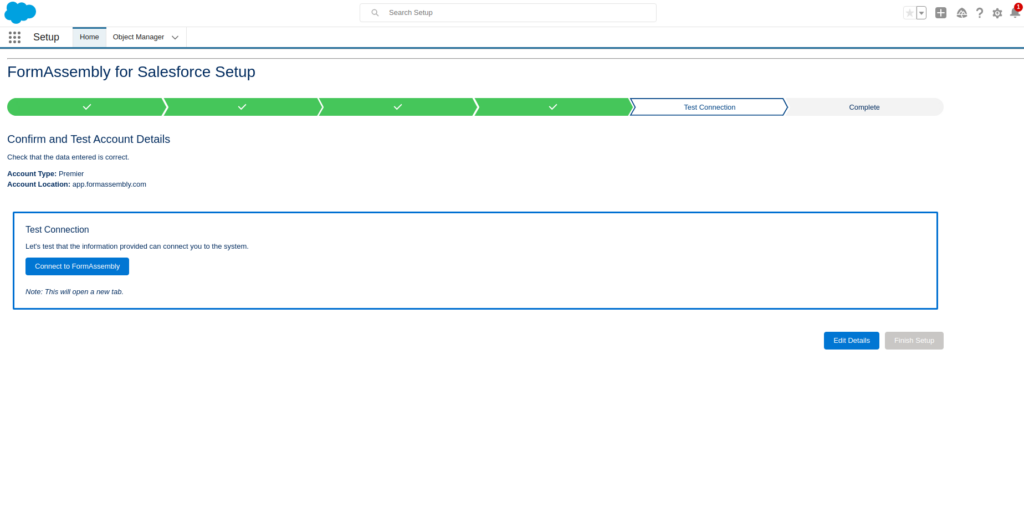The width and height of the screenshot is (1024, 524).
Task: Open the Help question mark icon
Action: (x=979, y=13)
